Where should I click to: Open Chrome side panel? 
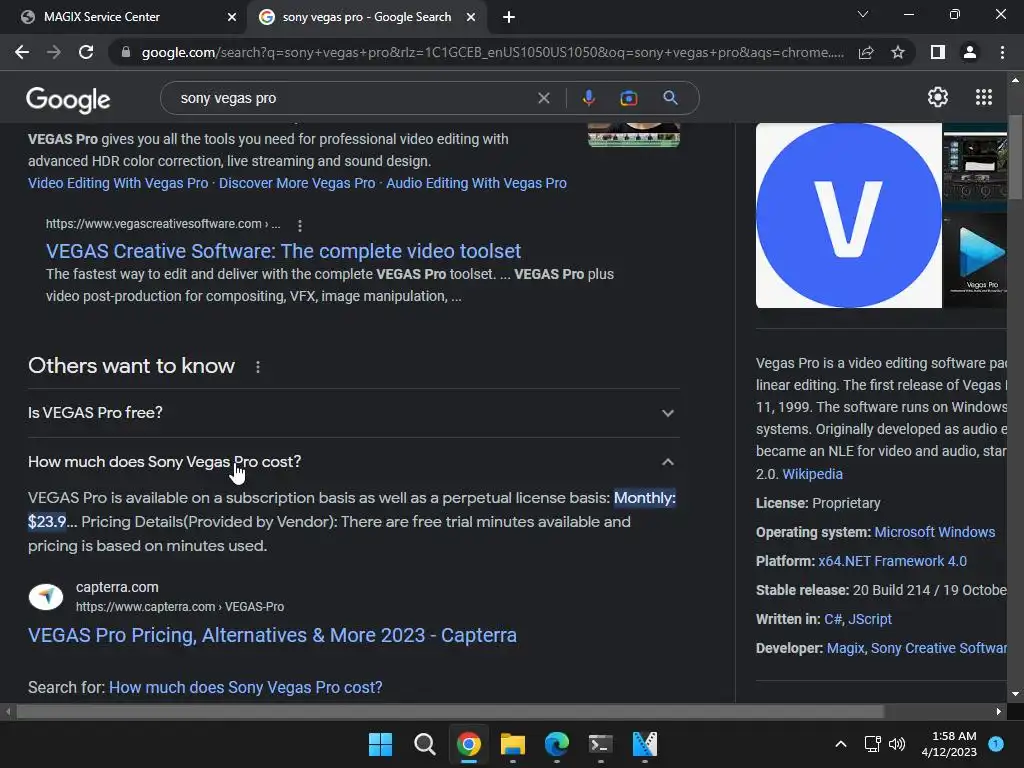938,52
